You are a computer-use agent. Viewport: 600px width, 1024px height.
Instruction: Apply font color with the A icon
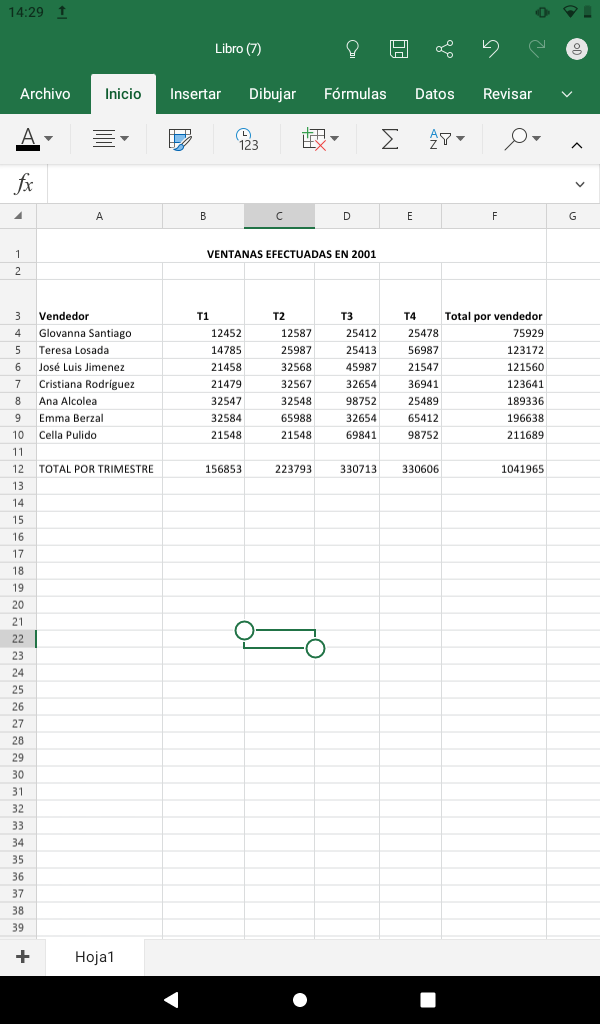(x=27, y=139)
